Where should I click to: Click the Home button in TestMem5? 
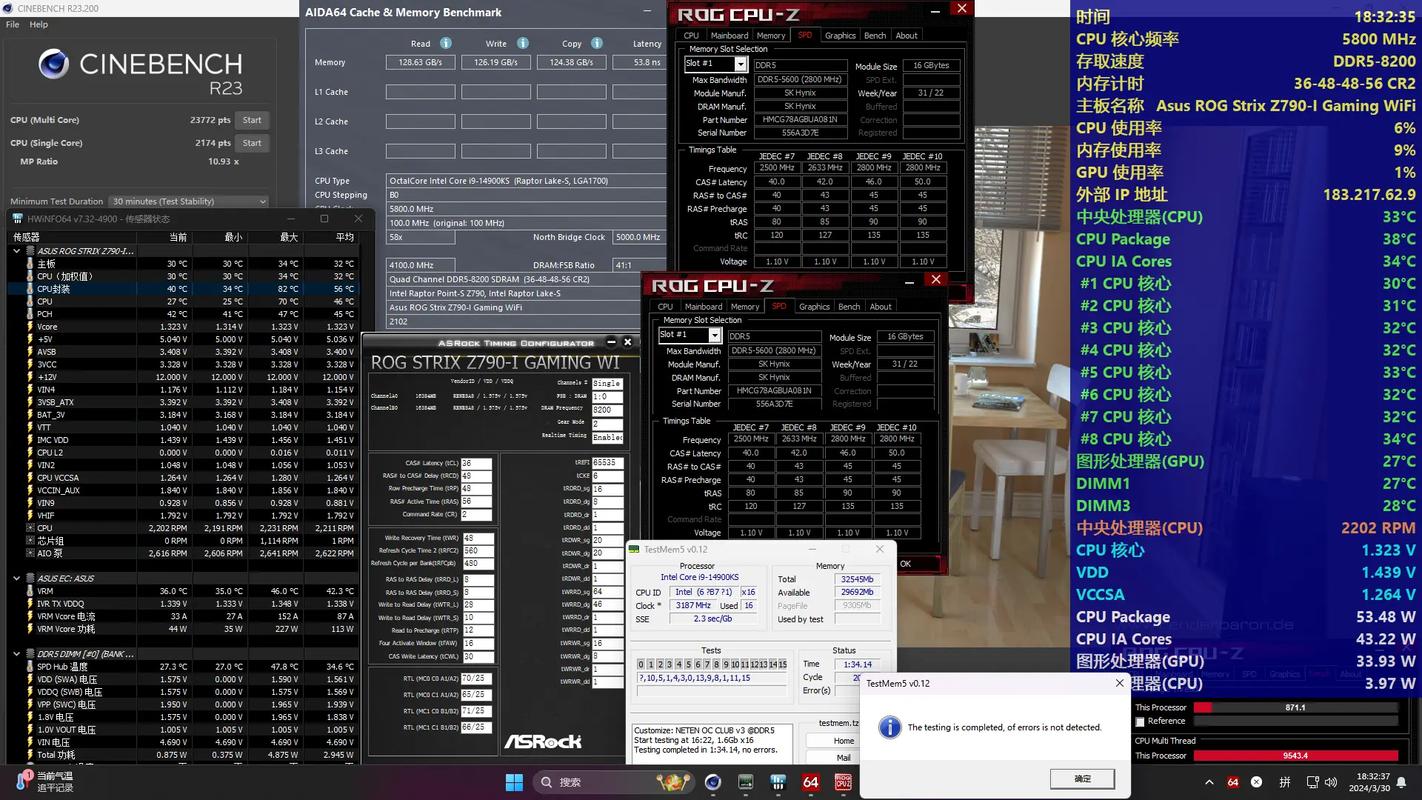point(843,741)
